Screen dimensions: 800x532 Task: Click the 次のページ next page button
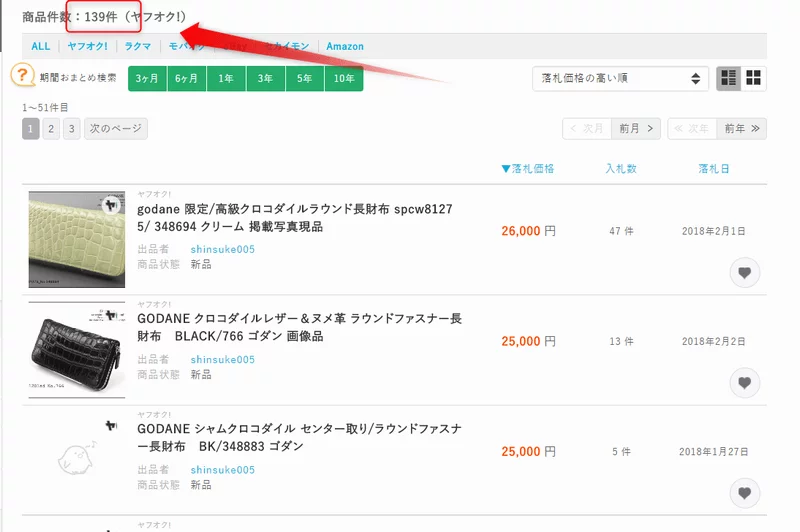(116, 129)
